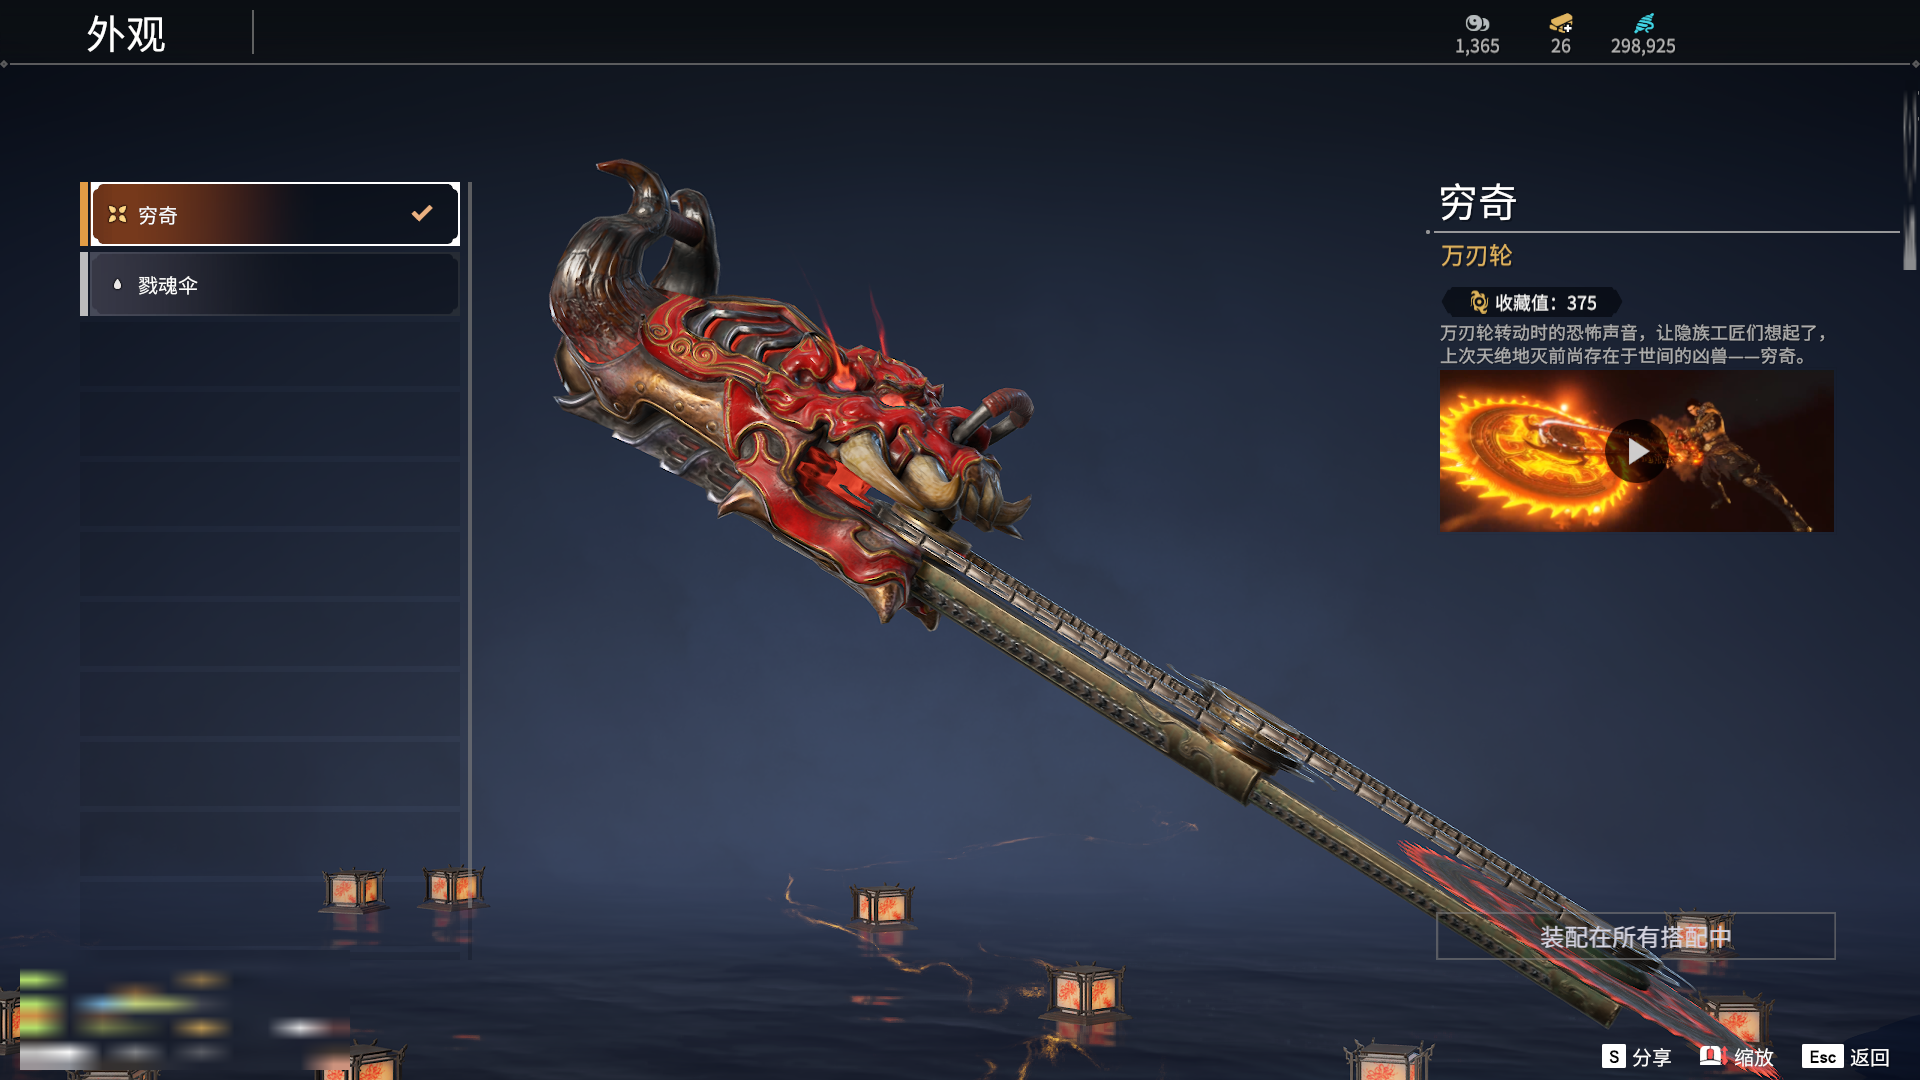Click the 万刃轮 weapon type label
Viewport: 1920px width, 1080px height.
click(1476, 256)
